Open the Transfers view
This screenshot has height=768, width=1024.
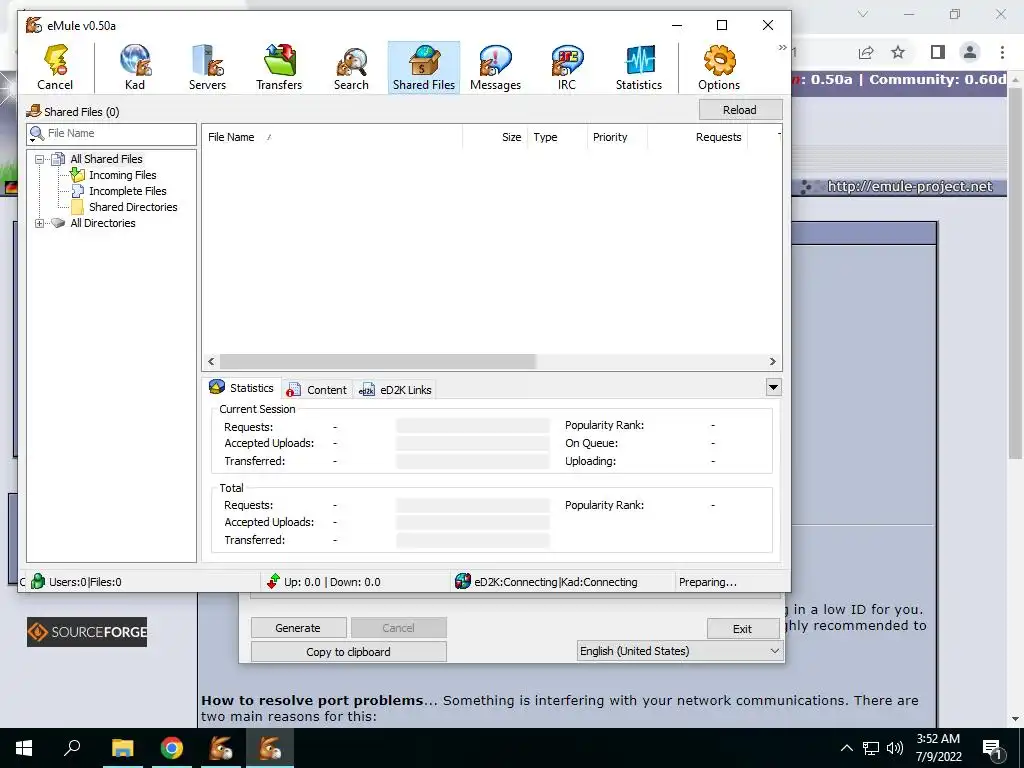point(280,67)
